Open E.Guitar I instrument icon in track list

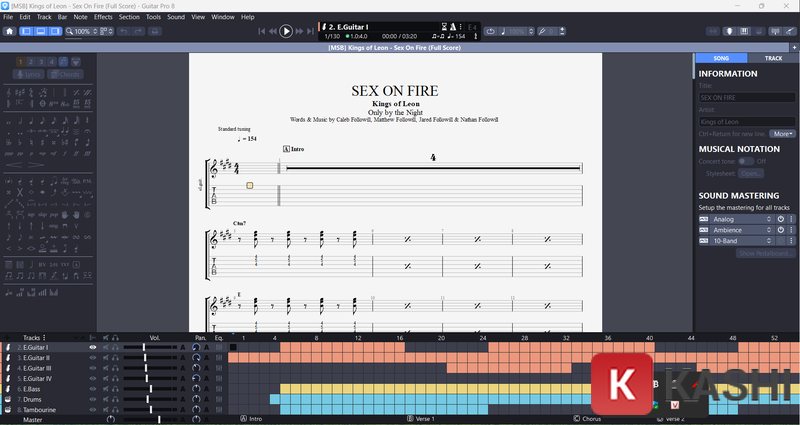tap(8, 347)
